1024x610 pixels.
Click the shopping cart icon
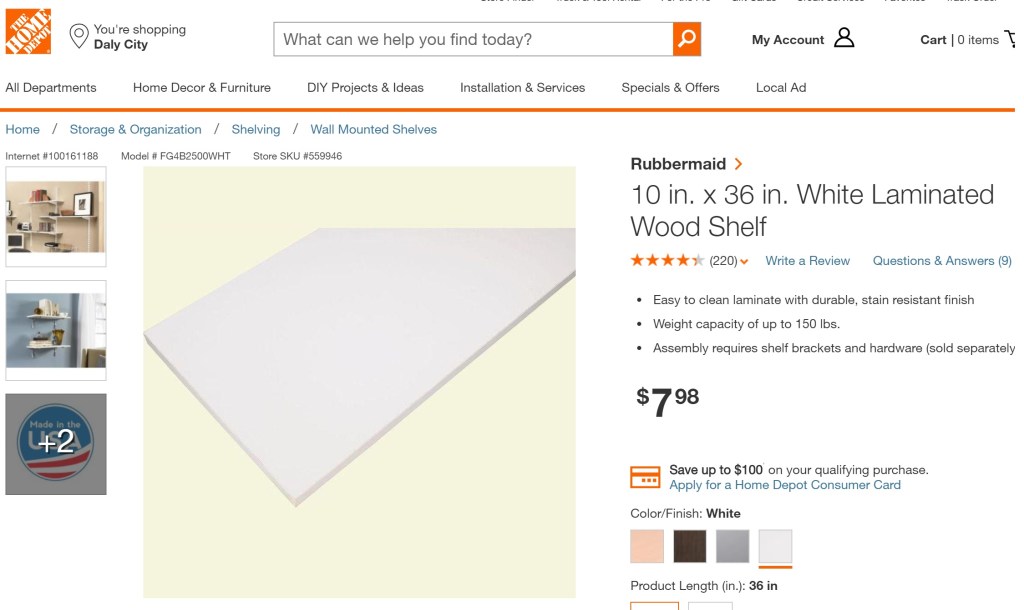[1011, 39]
